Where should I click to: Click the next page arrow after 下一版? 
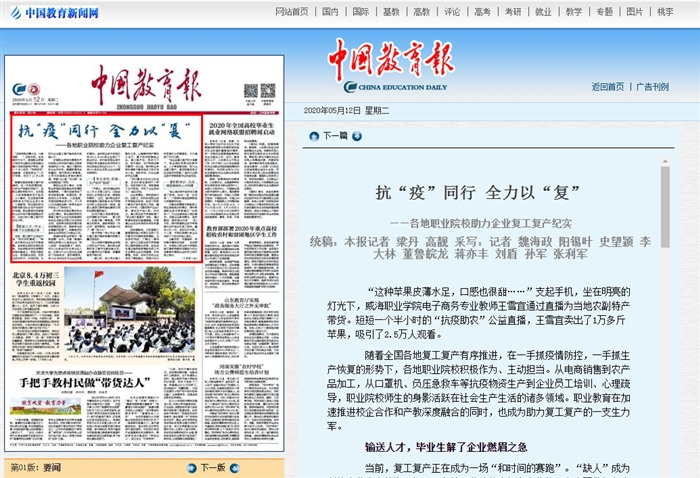(x=234, y=468)
